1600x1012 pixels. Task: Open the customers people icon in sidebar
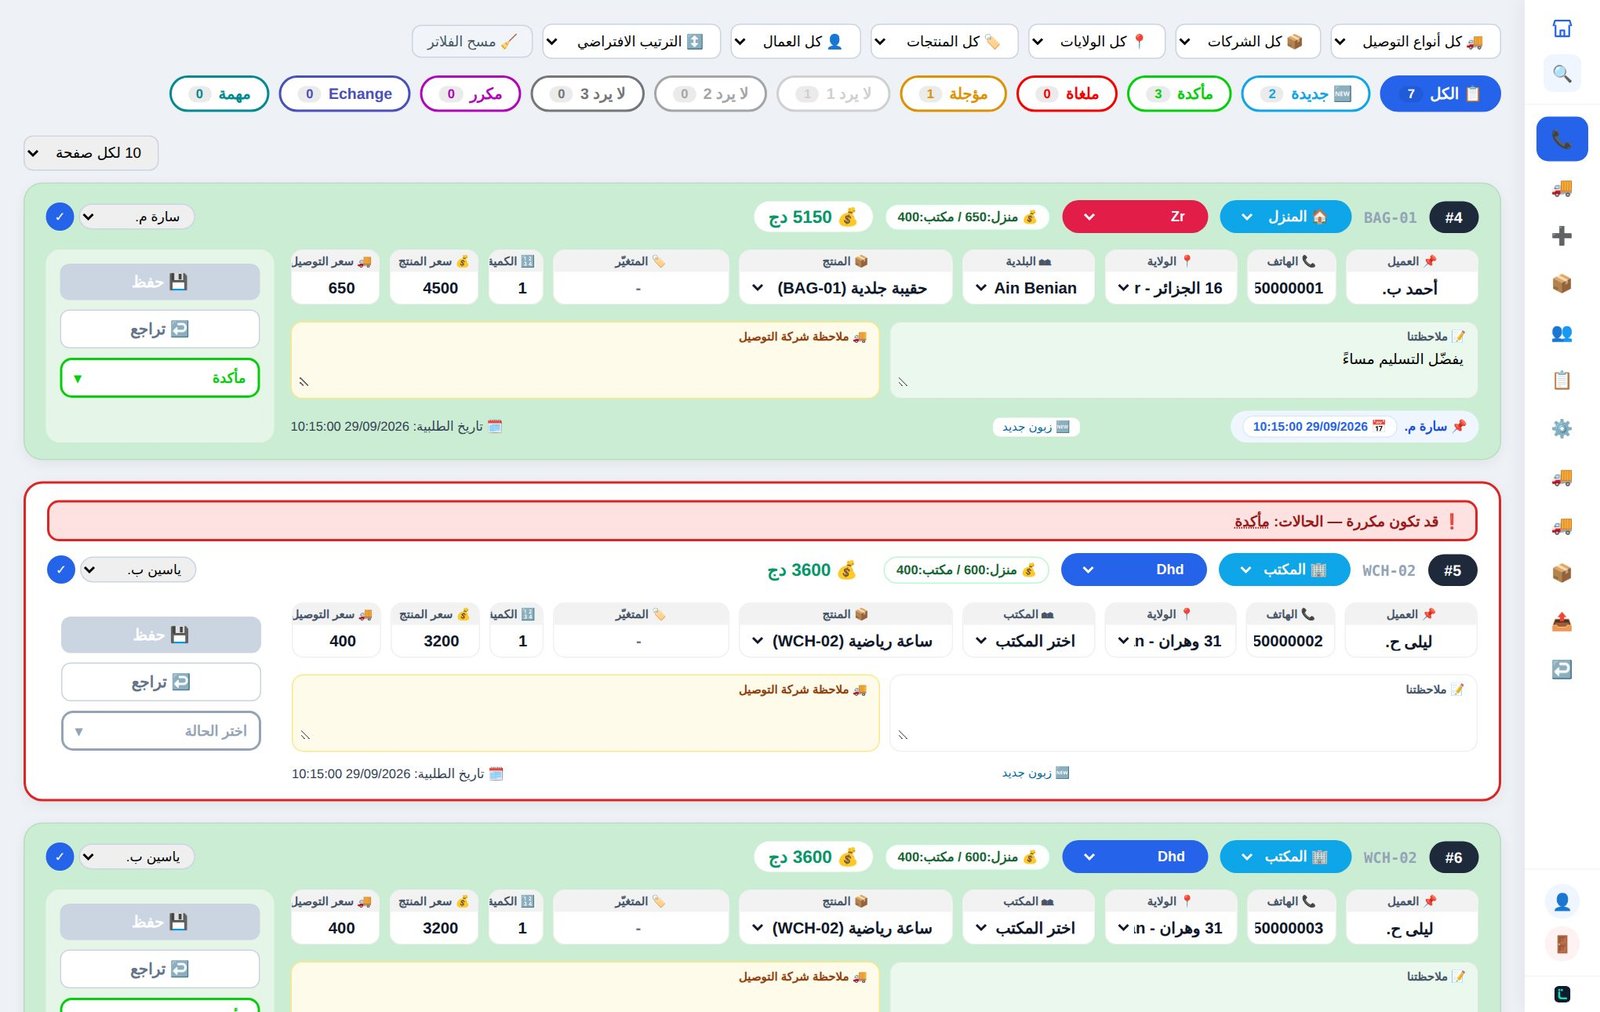point(1562,333)
